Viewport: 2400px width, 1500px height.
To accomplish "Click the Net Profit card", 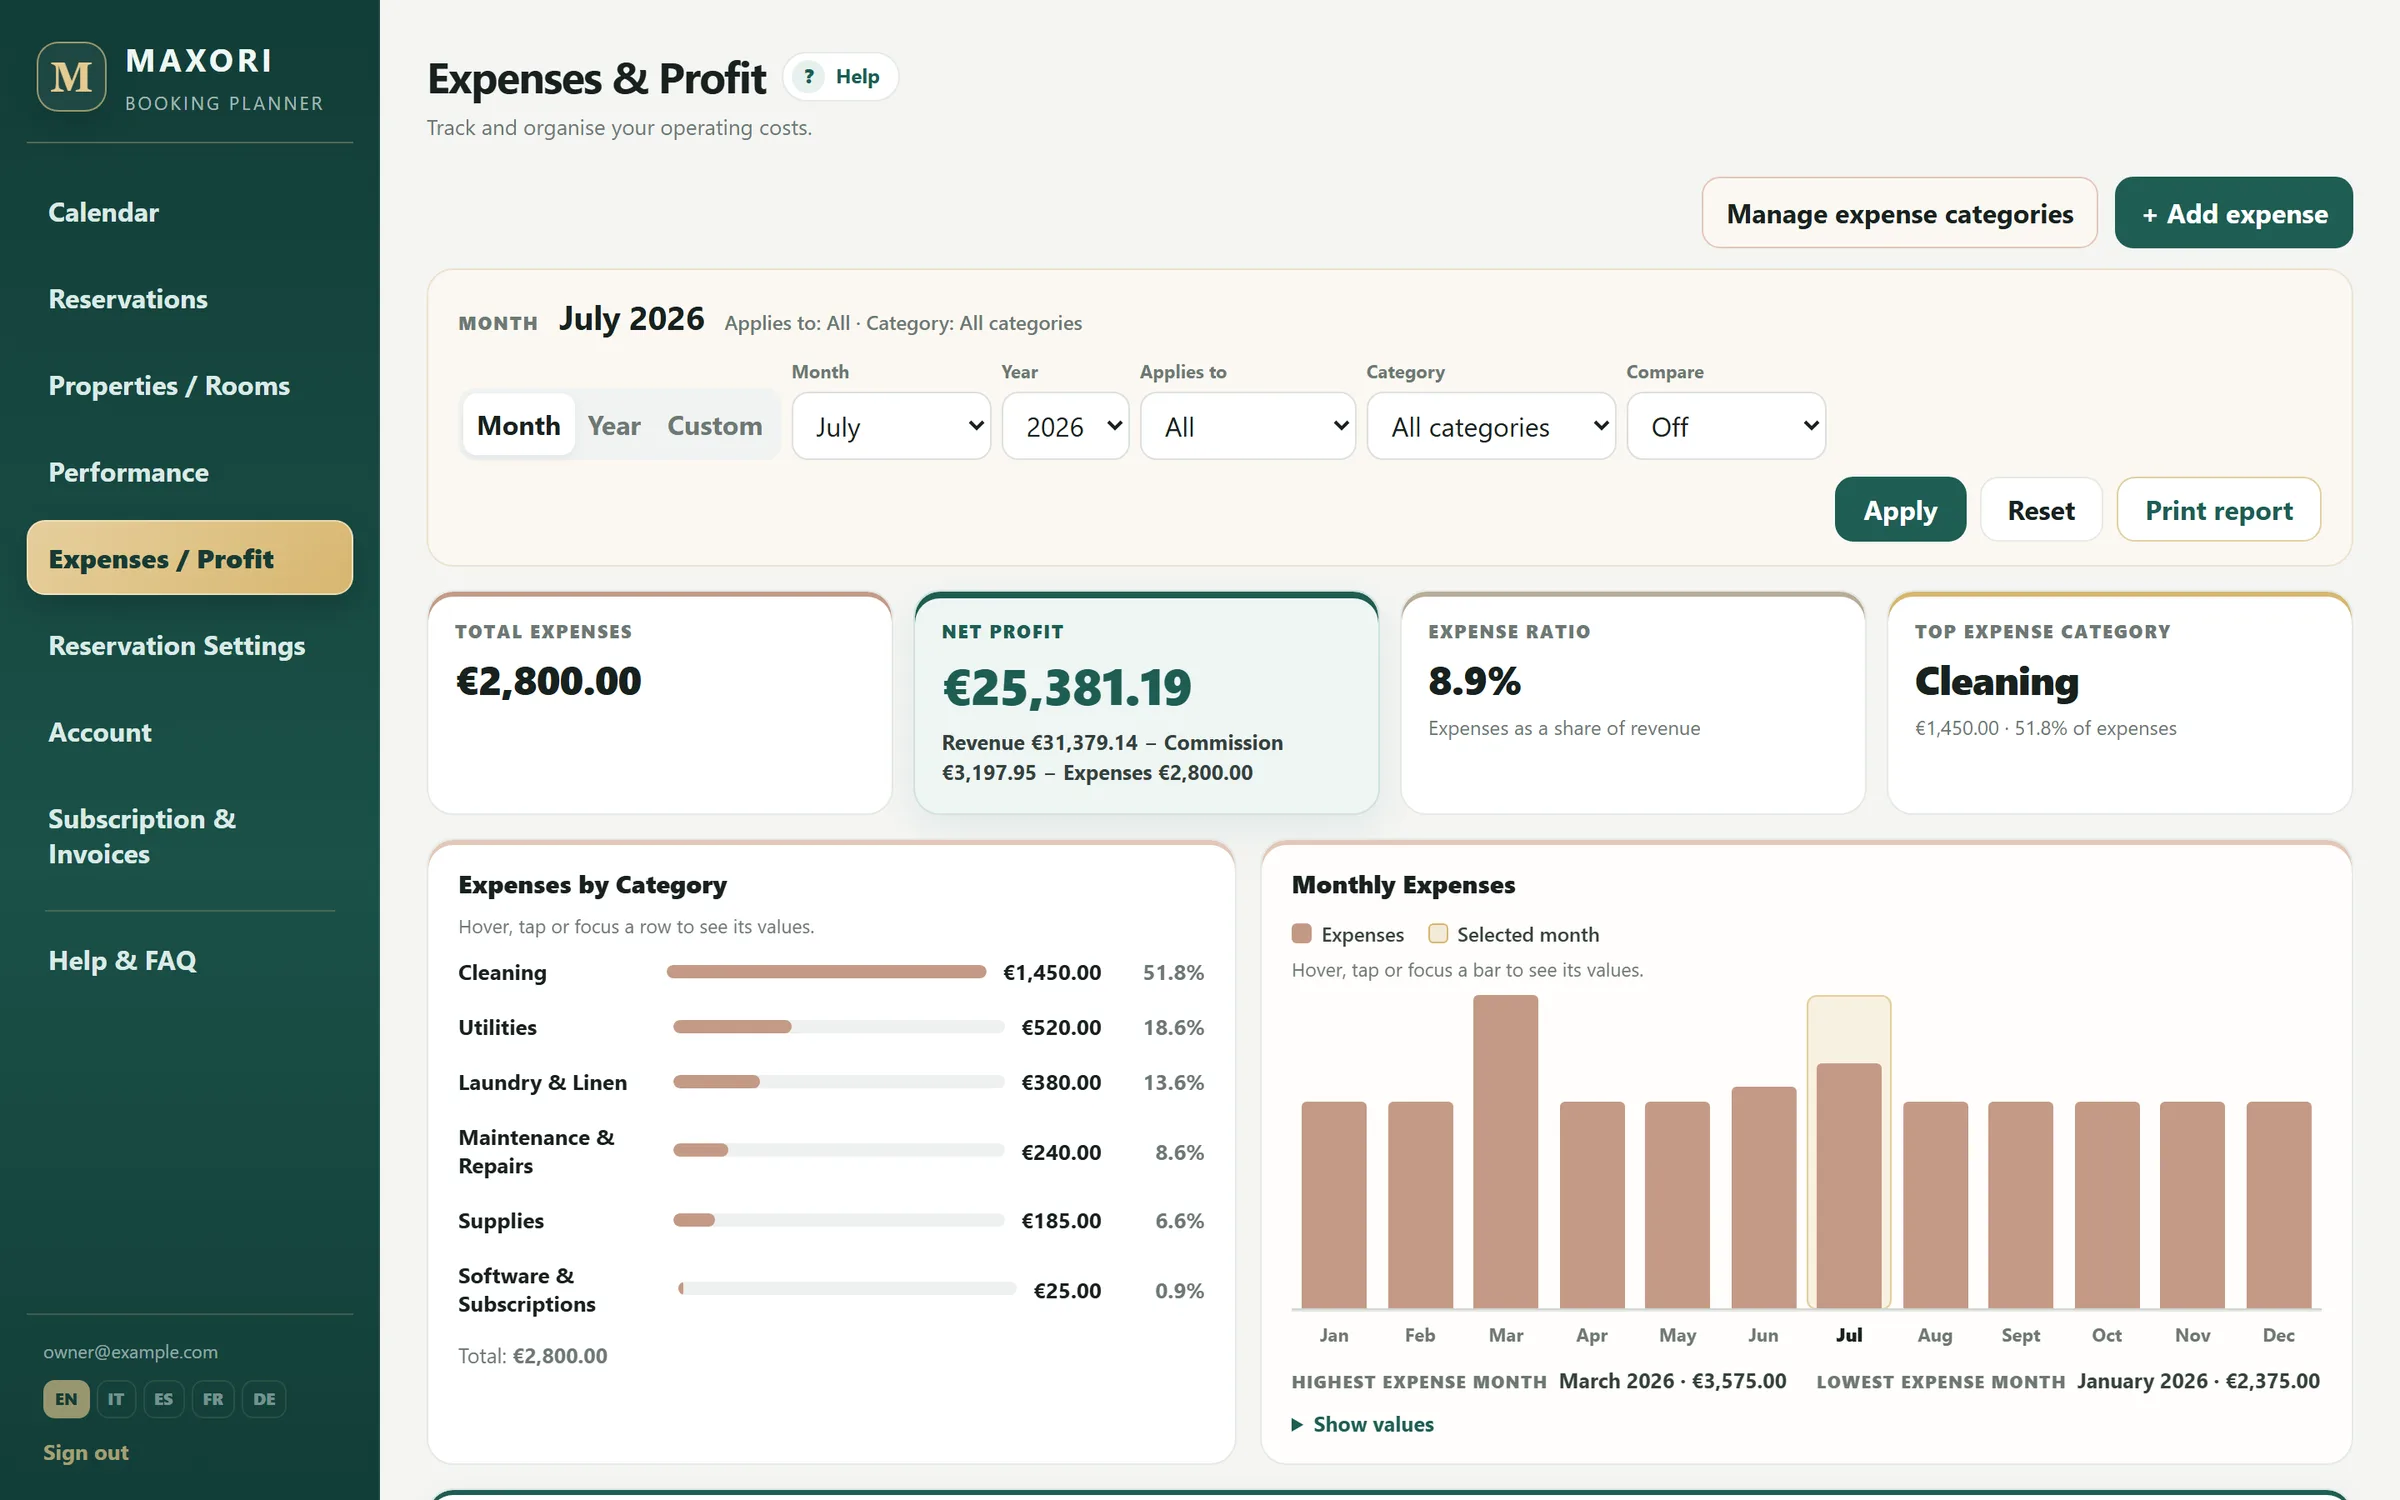I will (x=1146, y=703).
